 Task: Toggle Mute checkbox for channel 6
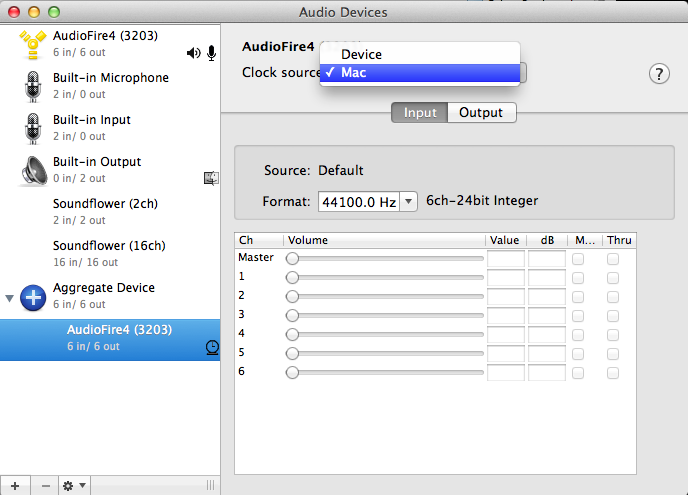(578, 373)
